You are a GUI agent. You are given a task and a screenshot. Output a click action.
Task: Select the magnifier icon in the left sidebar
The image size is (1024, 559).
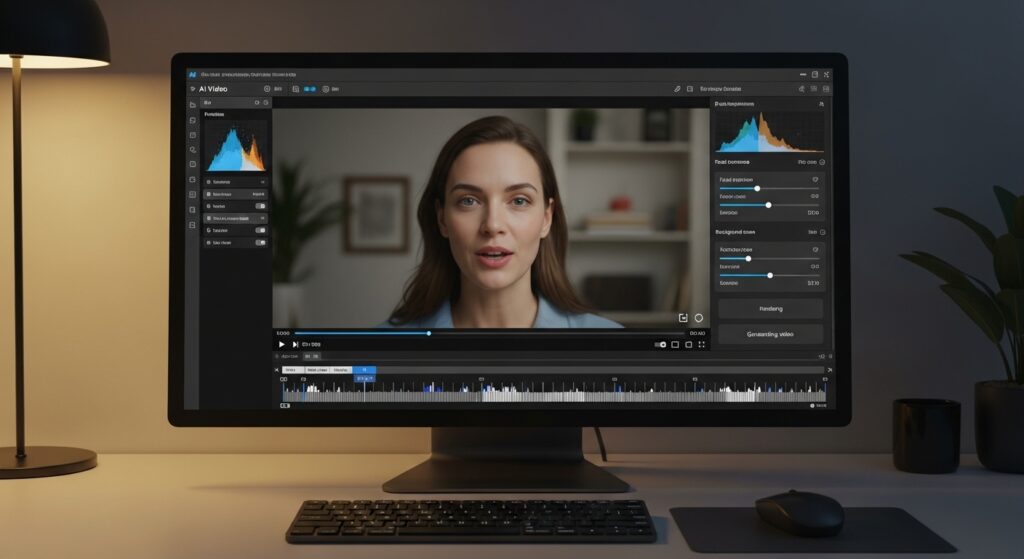193,150
